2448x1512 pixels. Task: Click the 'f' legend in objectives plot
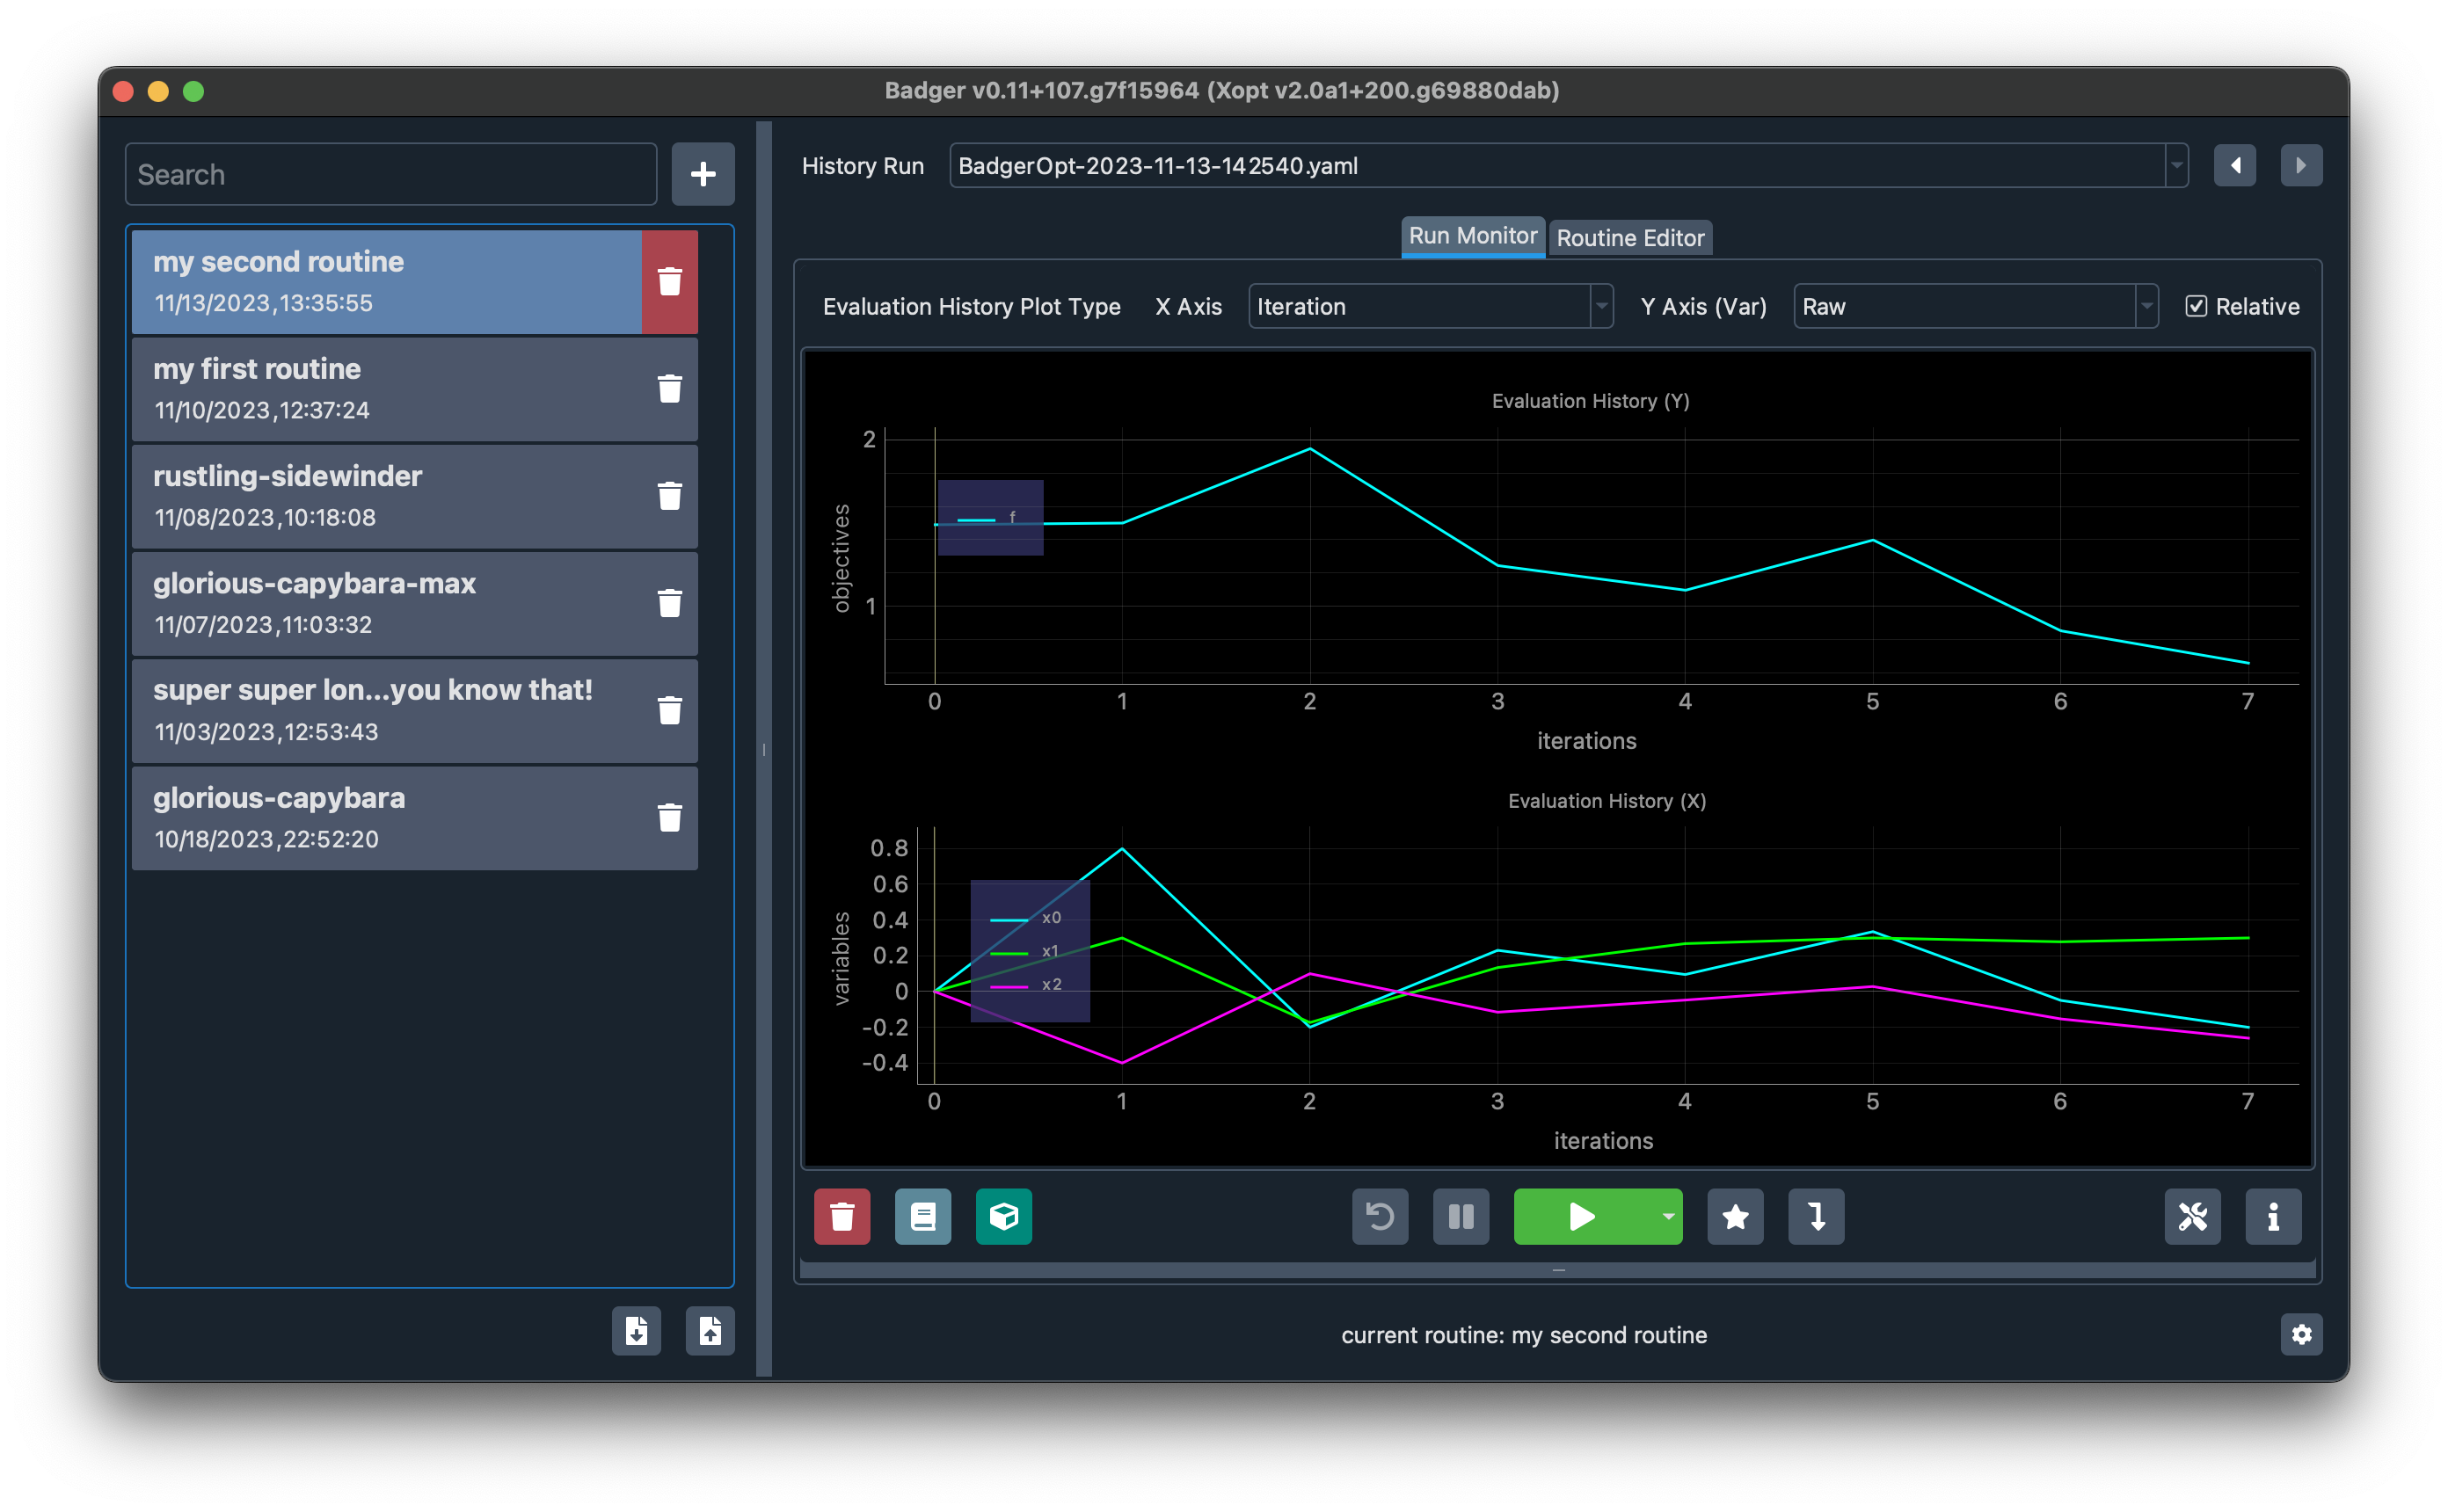click(x=990, y=518)
